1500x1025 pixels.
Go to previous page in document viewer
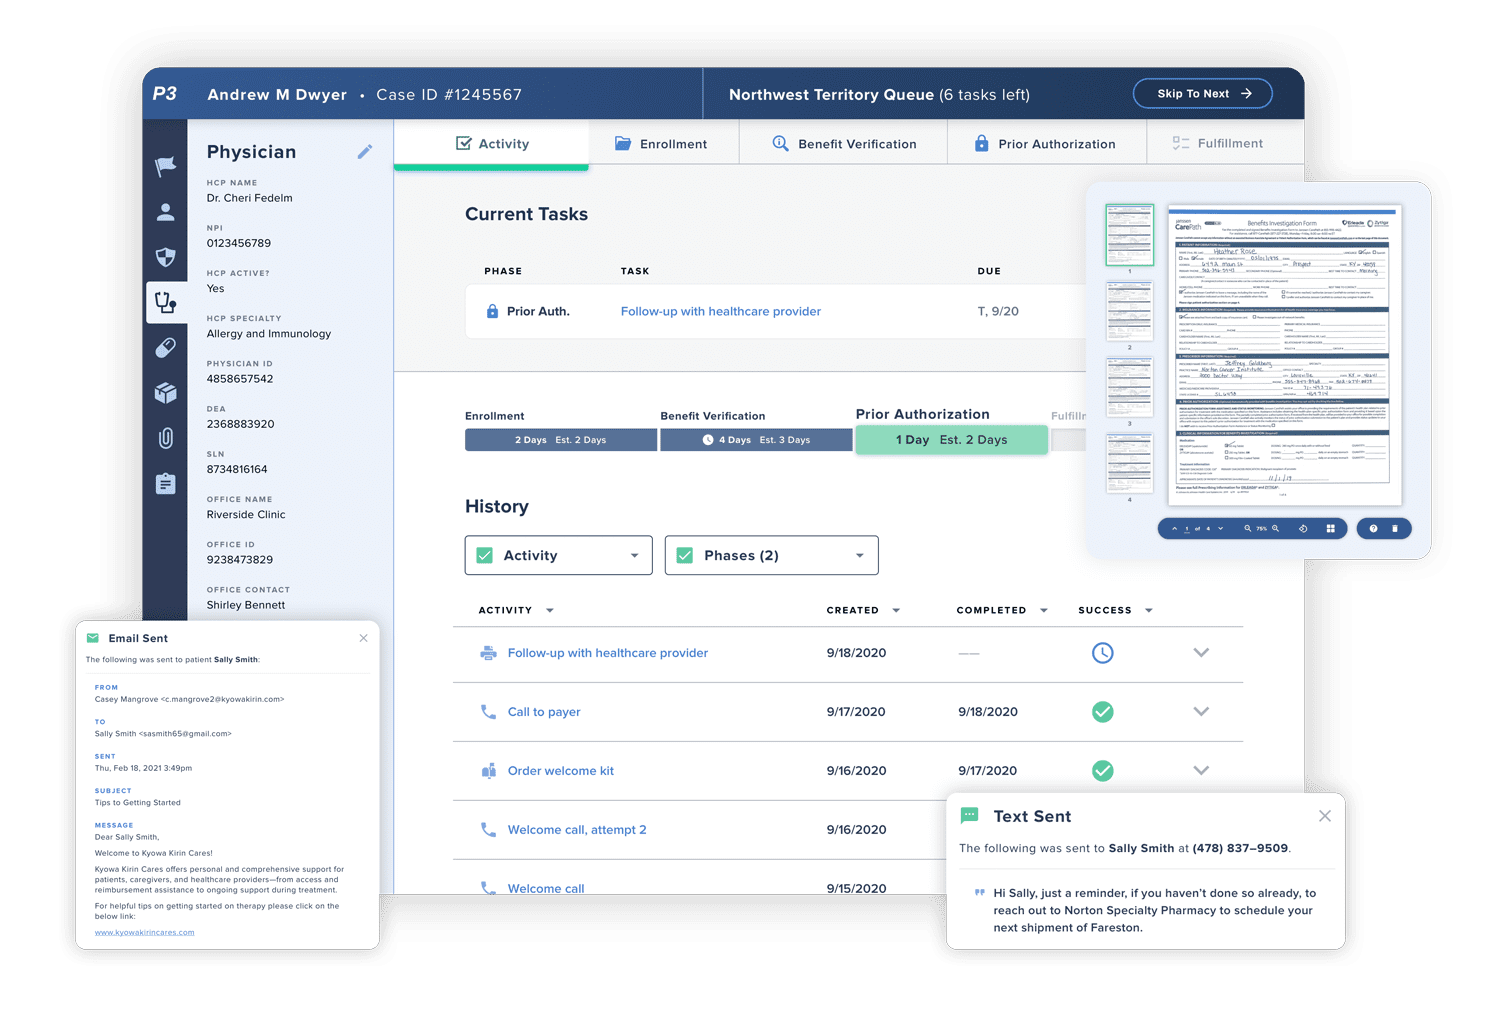[1174, 528]
